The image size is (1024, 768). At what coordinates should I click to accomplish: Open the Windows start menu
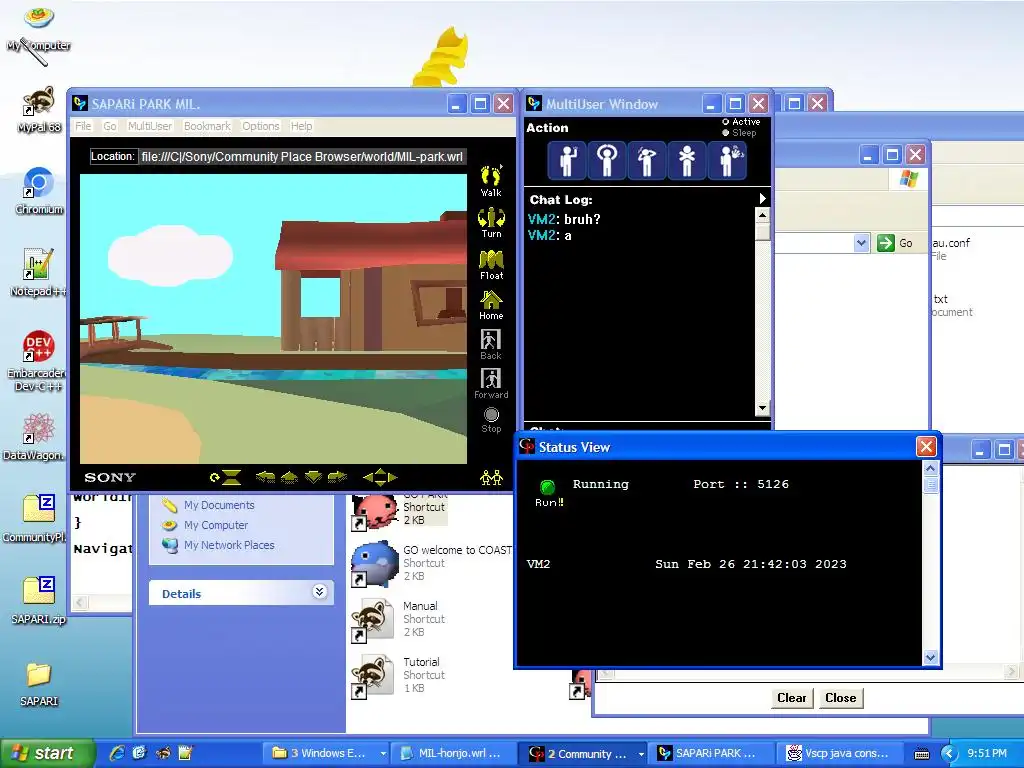[46, 754]
